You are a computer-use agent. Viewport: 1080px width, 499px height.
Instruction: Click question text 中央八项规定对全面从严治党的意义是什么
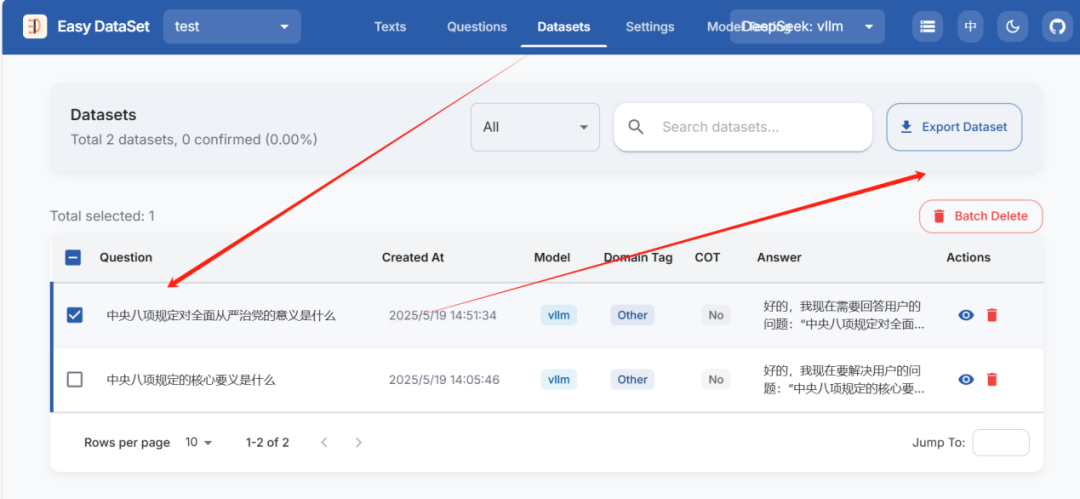[221, 316]
